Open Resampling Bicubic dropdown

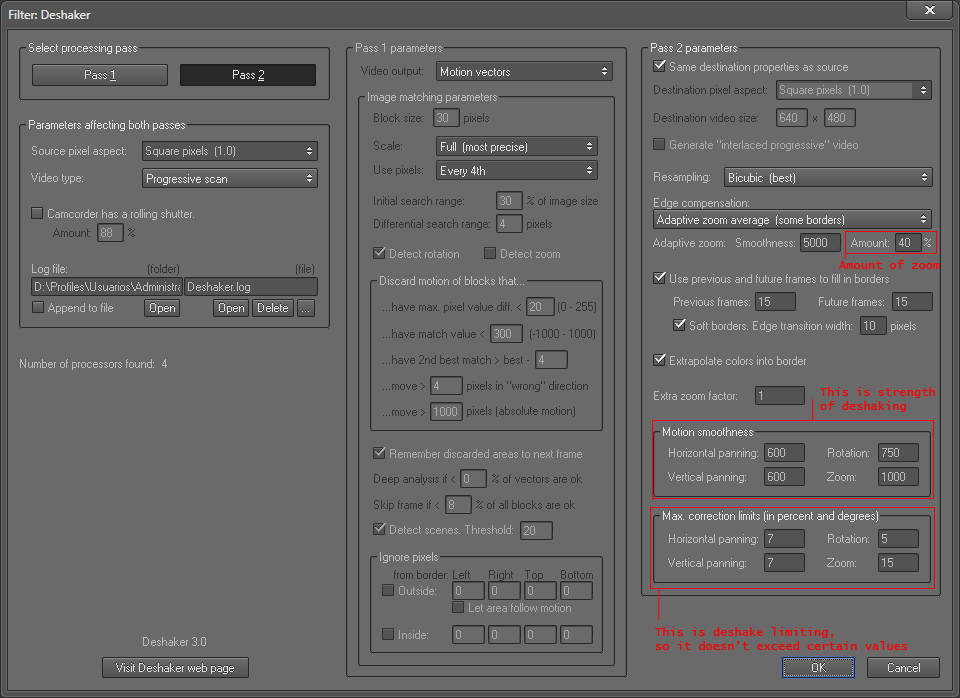[828, 178]
